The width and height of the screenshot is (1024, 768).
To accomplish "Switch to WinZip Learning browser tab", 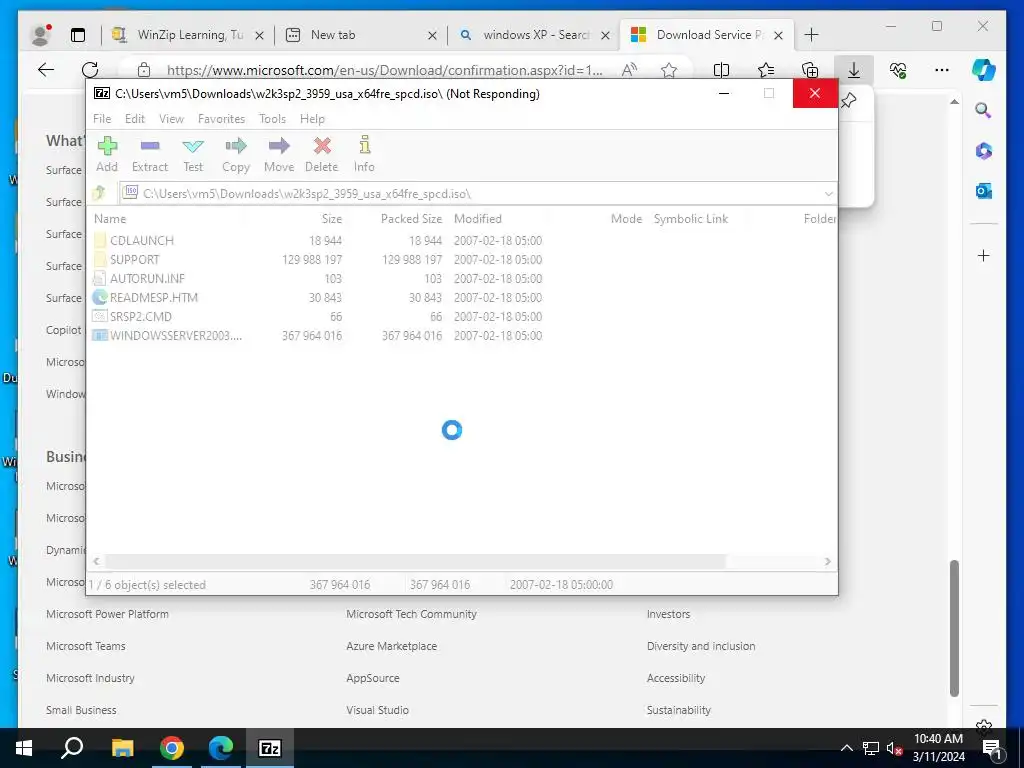I will (188, 35).
